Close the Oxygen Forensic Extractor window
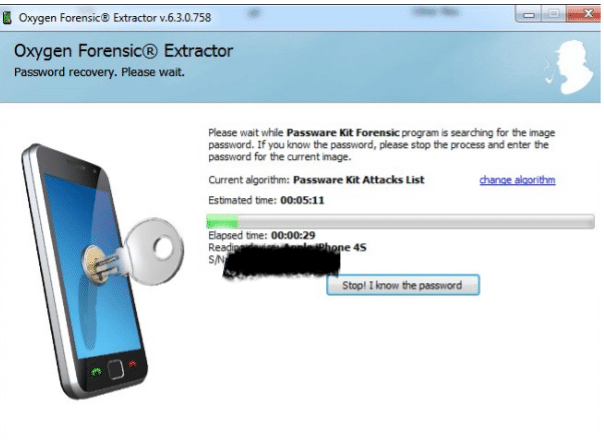The height and width of the screenshot is (448, 604). click(x=584, y=14)
